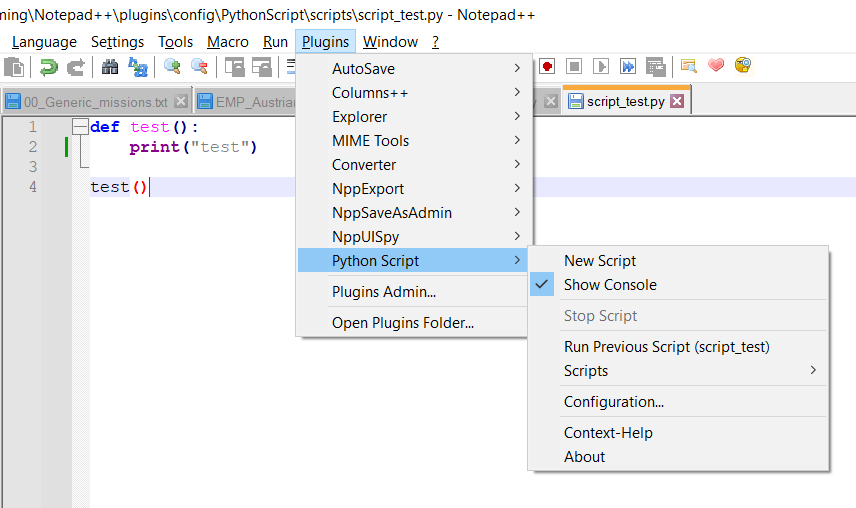Place cursor in print("test") line
Screen dimensions: 856x508
click(x=193, y=147)
